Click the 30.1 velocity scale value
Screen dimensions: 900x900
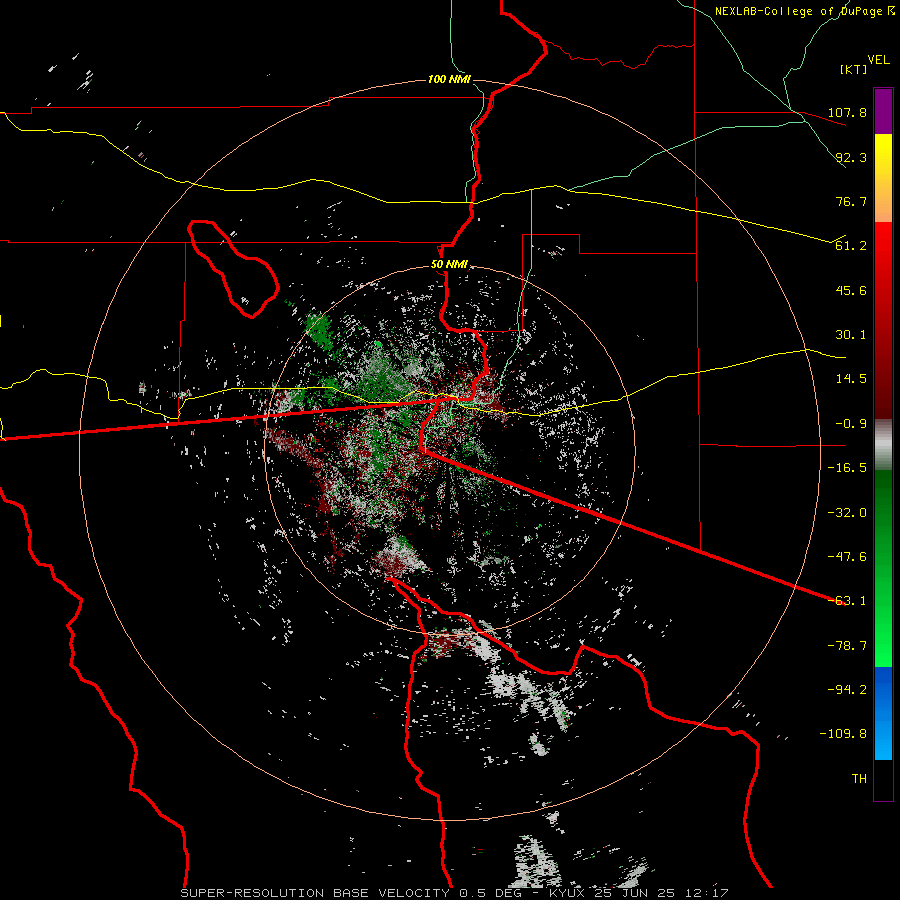coord(851,335)
